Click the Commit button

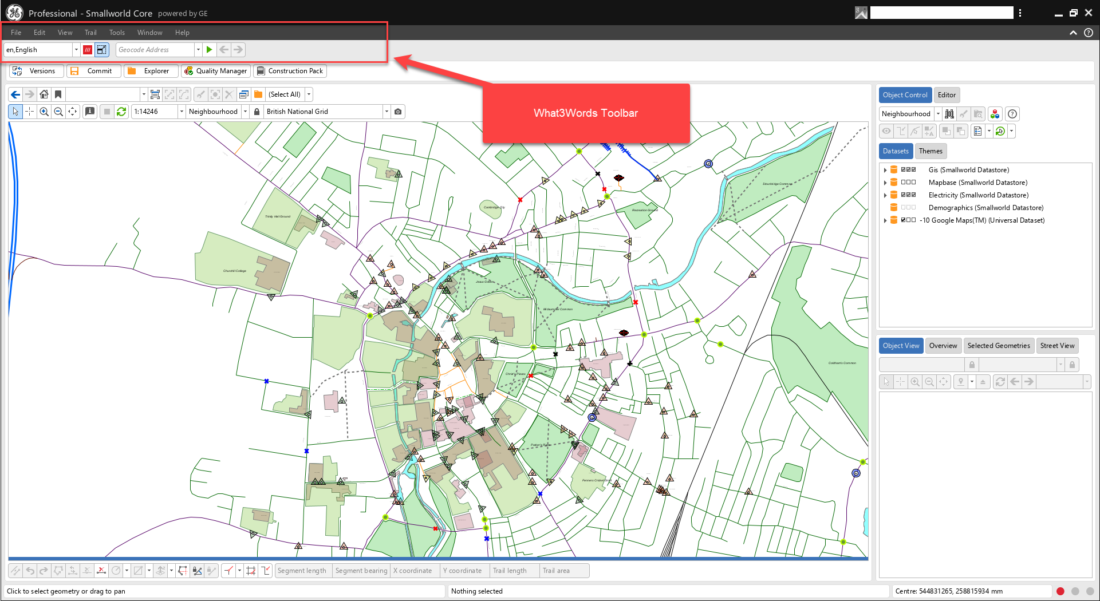pyautogui.click(x=93, y=71)
